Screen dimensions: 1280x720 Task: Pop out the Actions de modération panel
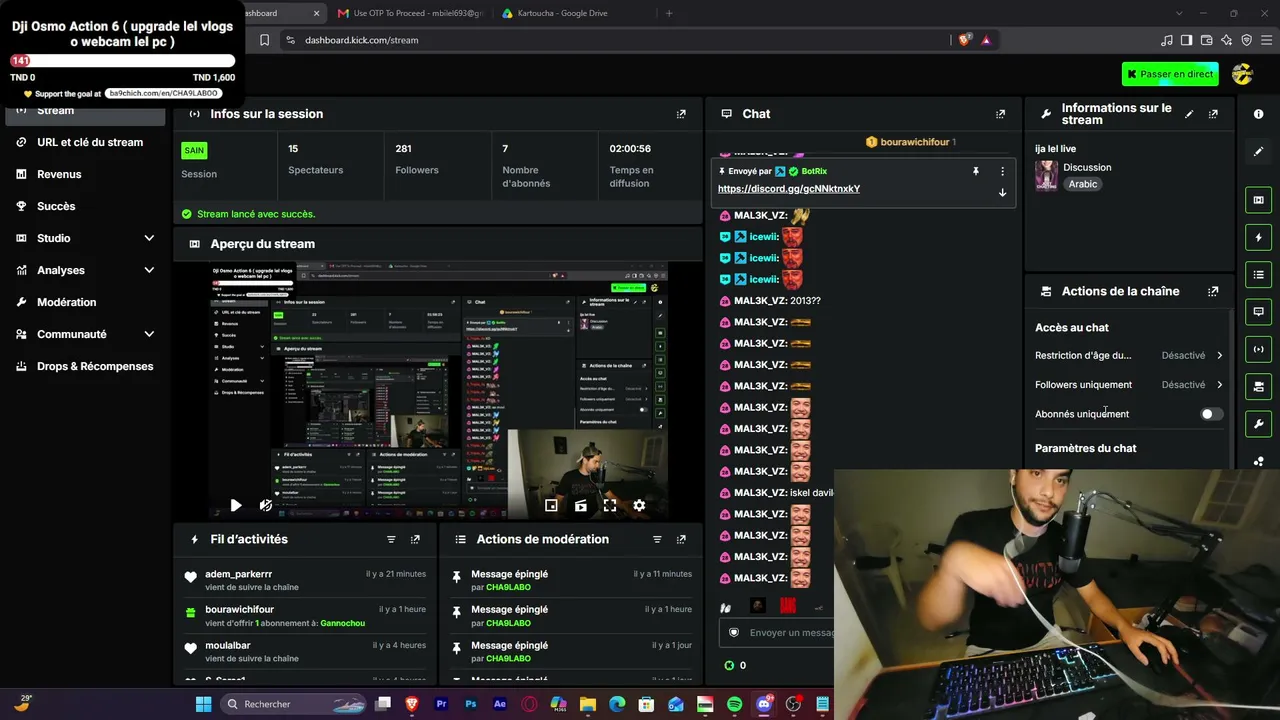(681, 539)
